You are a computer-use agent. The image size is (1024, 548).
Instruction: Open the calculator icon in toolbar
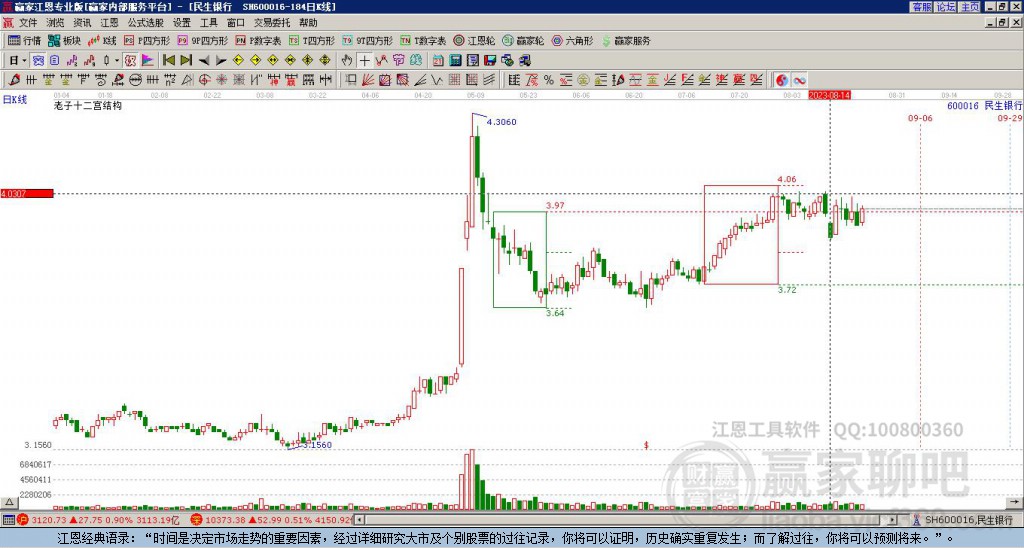(x=456, y=61)
